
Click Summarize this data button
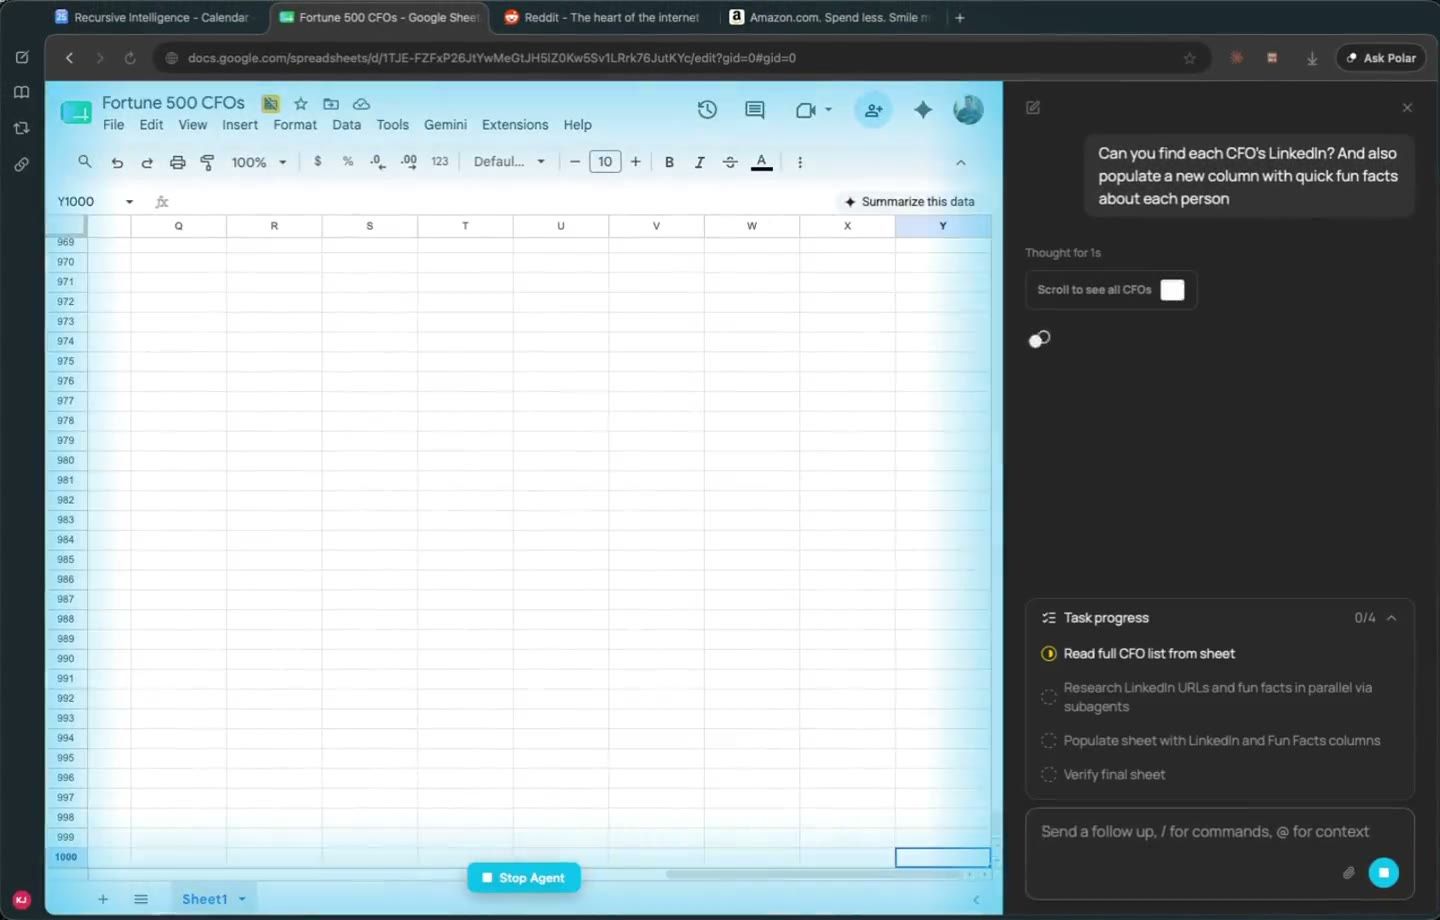(909, 202)
